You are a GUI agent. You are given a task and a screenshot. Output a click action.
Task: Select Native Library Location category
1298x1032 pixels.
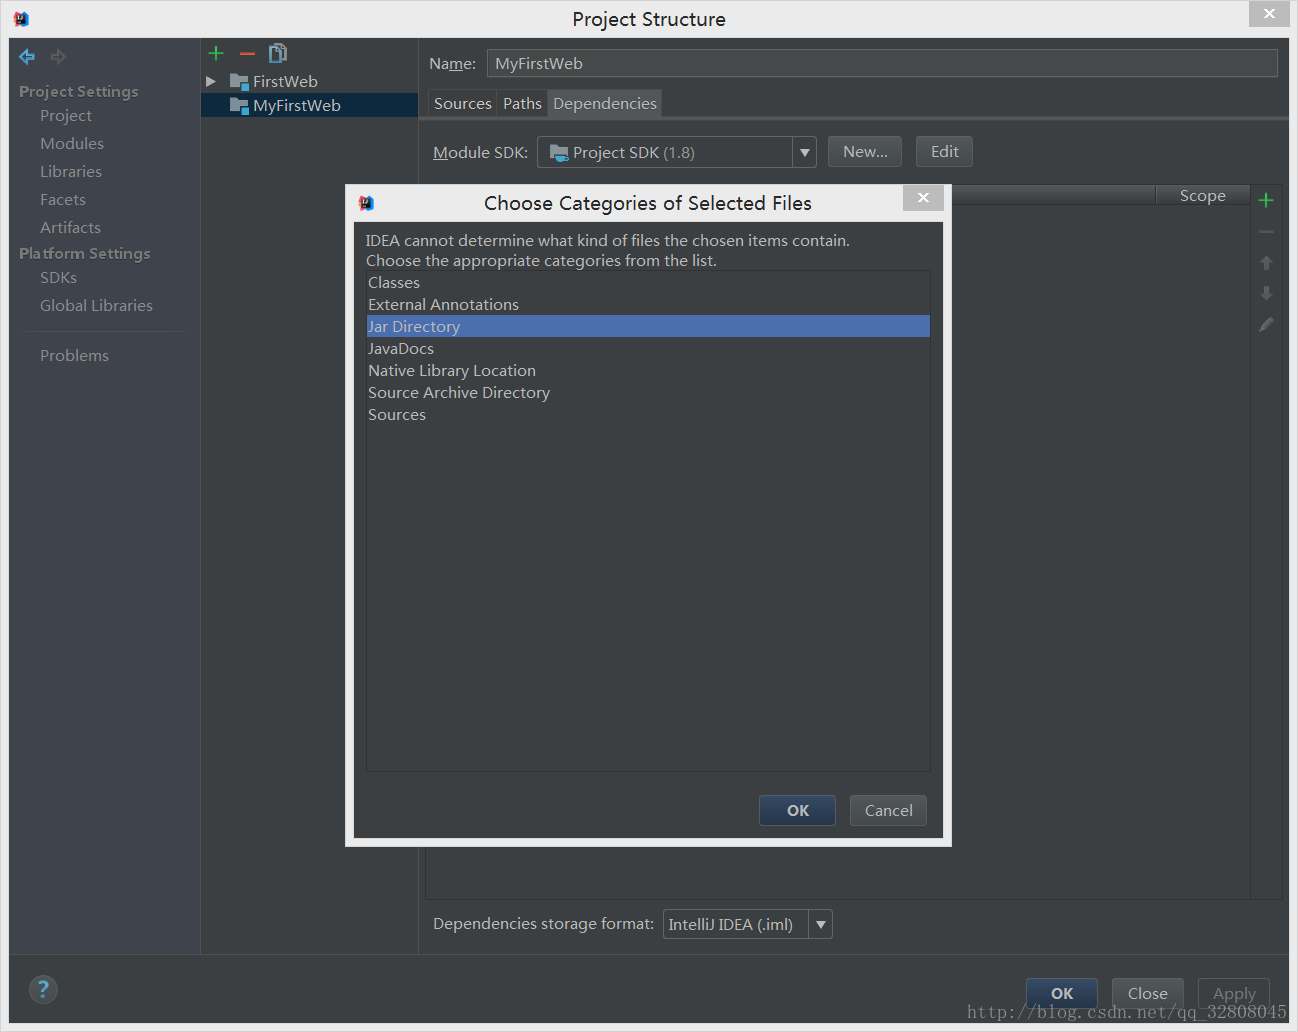[648, 371]
